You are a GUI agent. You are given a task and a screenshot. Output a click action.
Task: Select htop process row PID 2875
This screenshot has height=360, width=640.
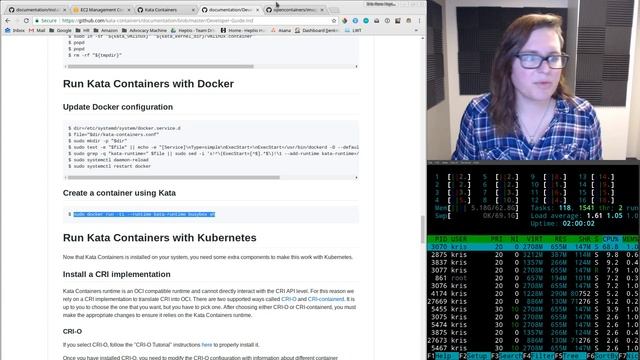click(x=533, y=255)
